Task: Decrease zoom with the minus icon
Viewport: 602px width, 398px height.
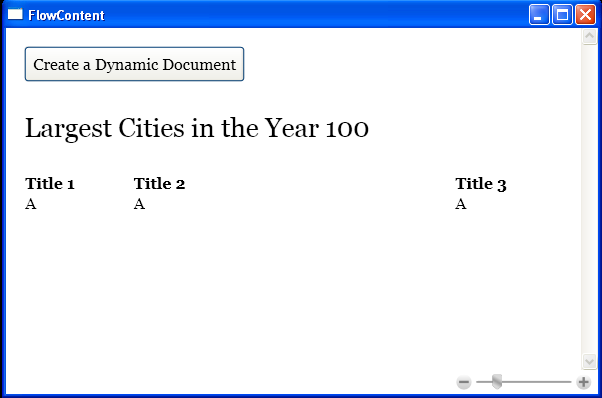Action: click(x=464, y=382)
